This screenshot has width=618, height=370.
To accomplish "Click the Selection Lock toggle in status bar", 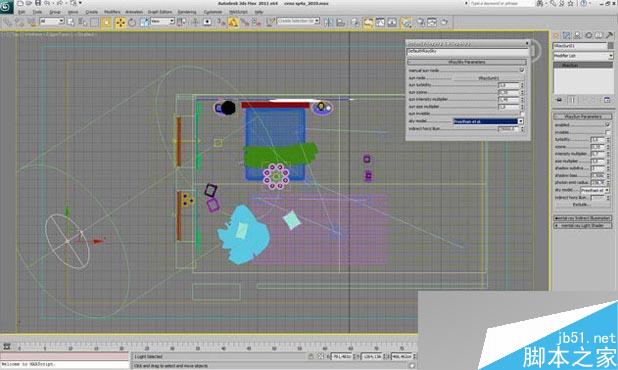I will [x=311, y=356].
